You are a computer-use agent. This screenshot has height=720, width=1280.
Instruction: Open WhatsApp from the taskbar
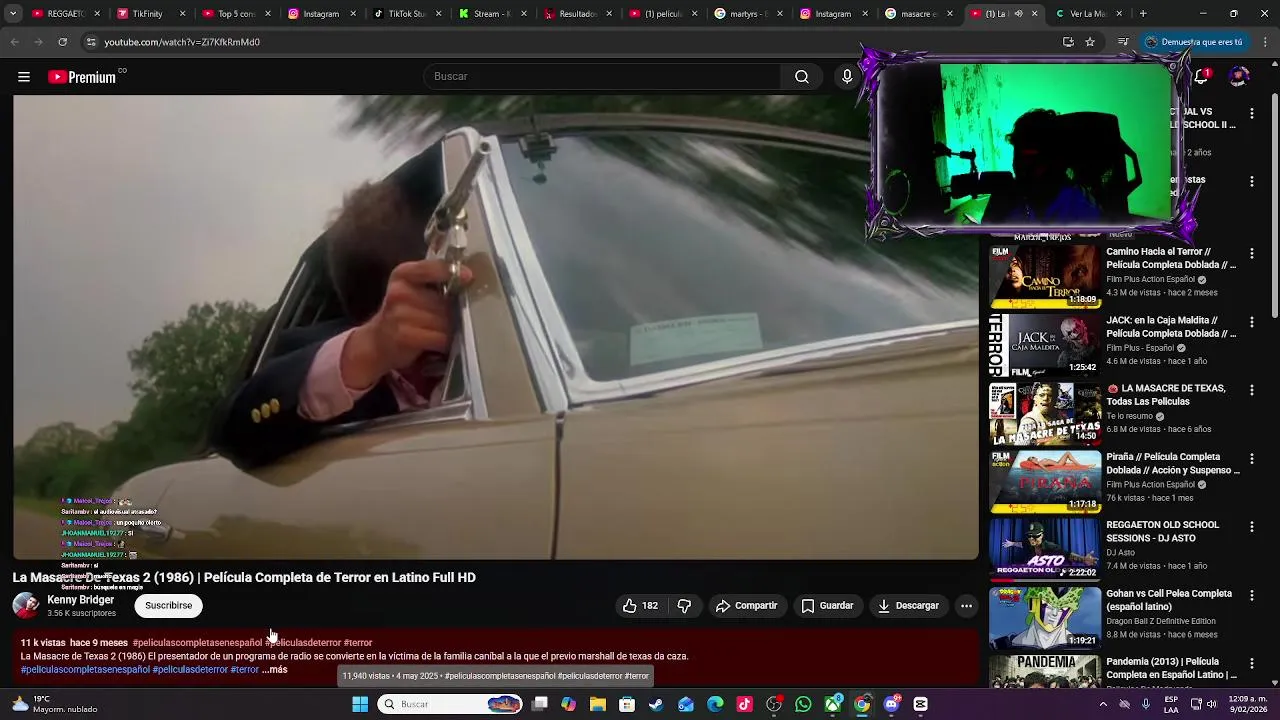click(x=803, y=704)
